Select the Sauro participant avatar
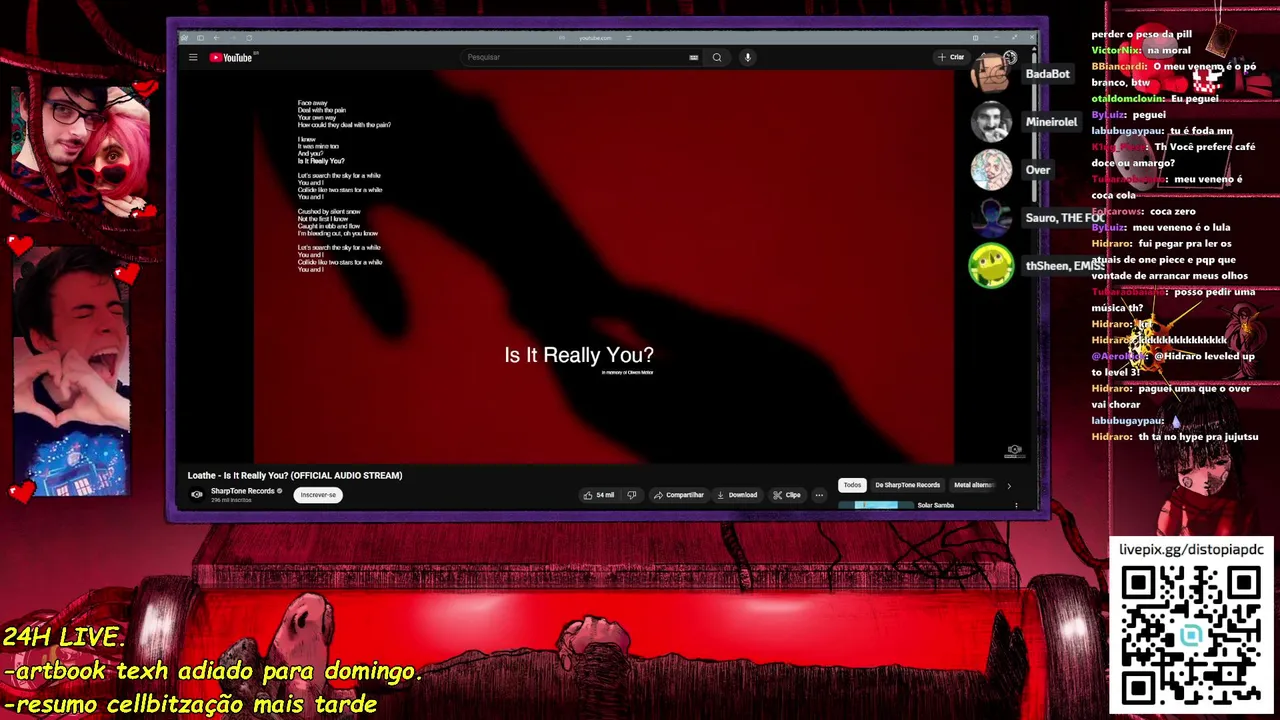 (991, 218)
